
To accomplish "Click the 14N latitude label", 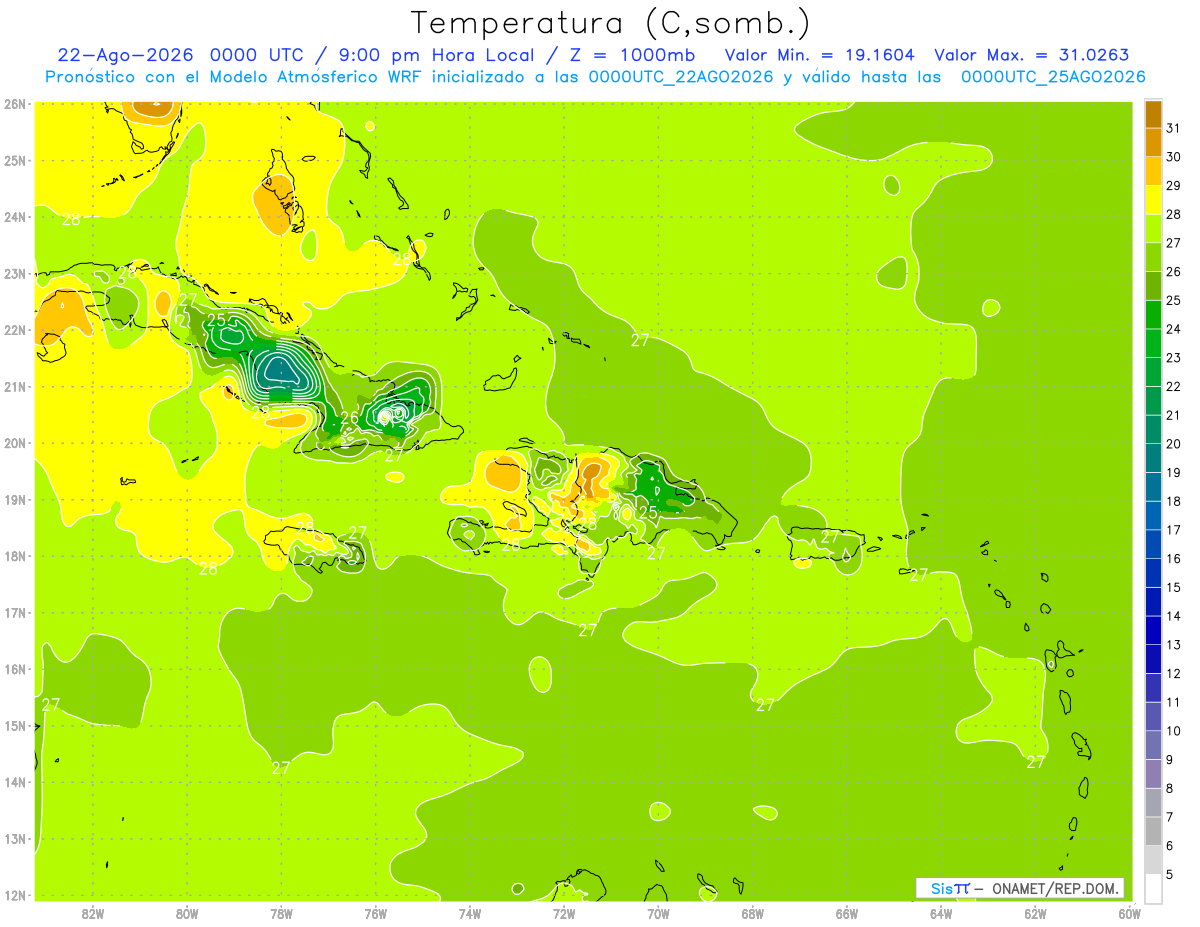I will point(14,782).
